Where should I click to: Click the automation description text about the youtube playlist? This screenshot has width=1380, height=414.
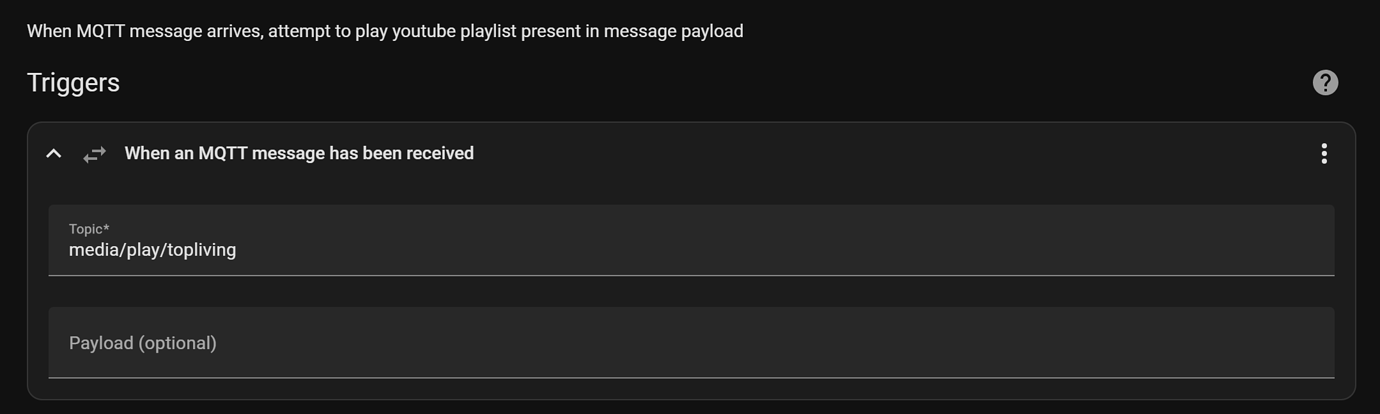[x=385, y=31]
